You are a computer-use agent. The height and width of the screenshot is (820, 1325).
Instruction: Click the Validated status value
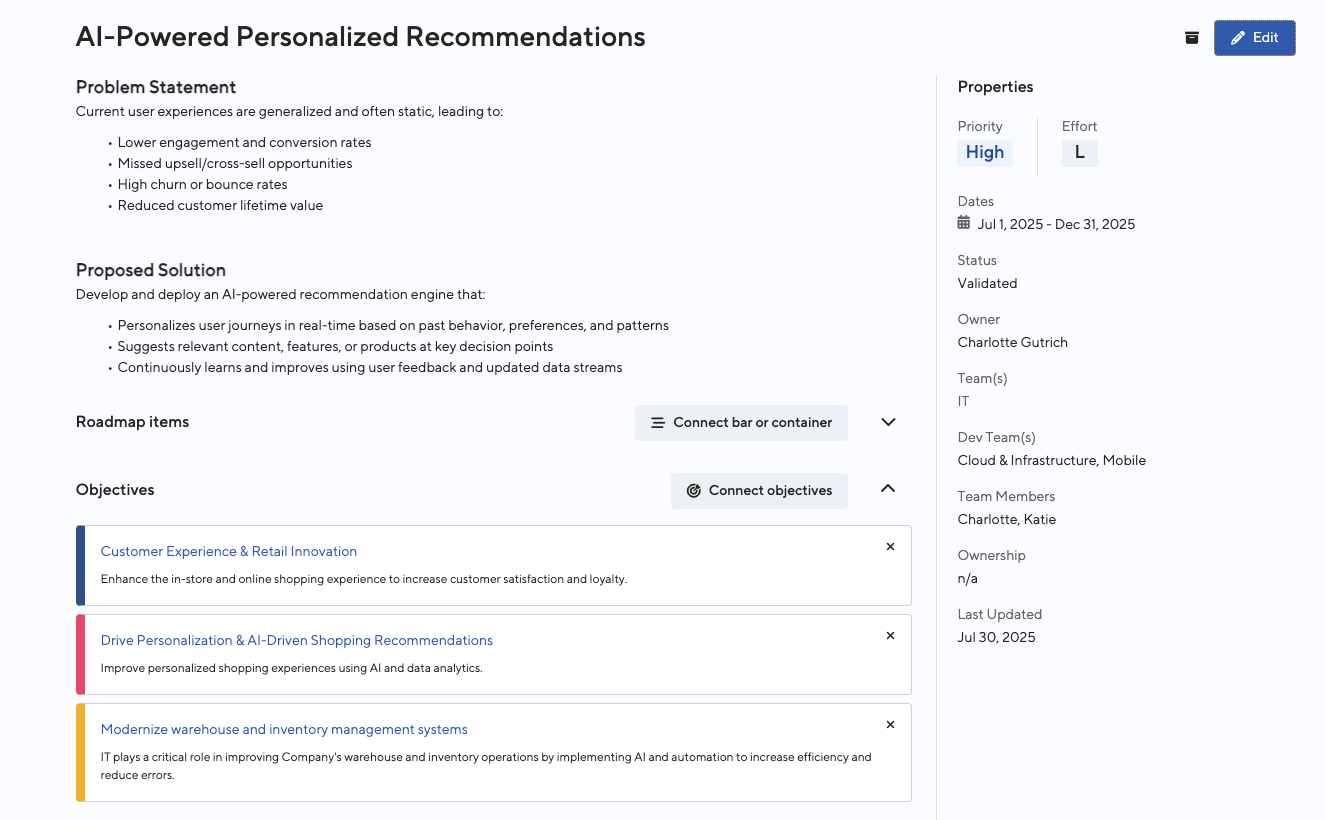click(987, 283)
